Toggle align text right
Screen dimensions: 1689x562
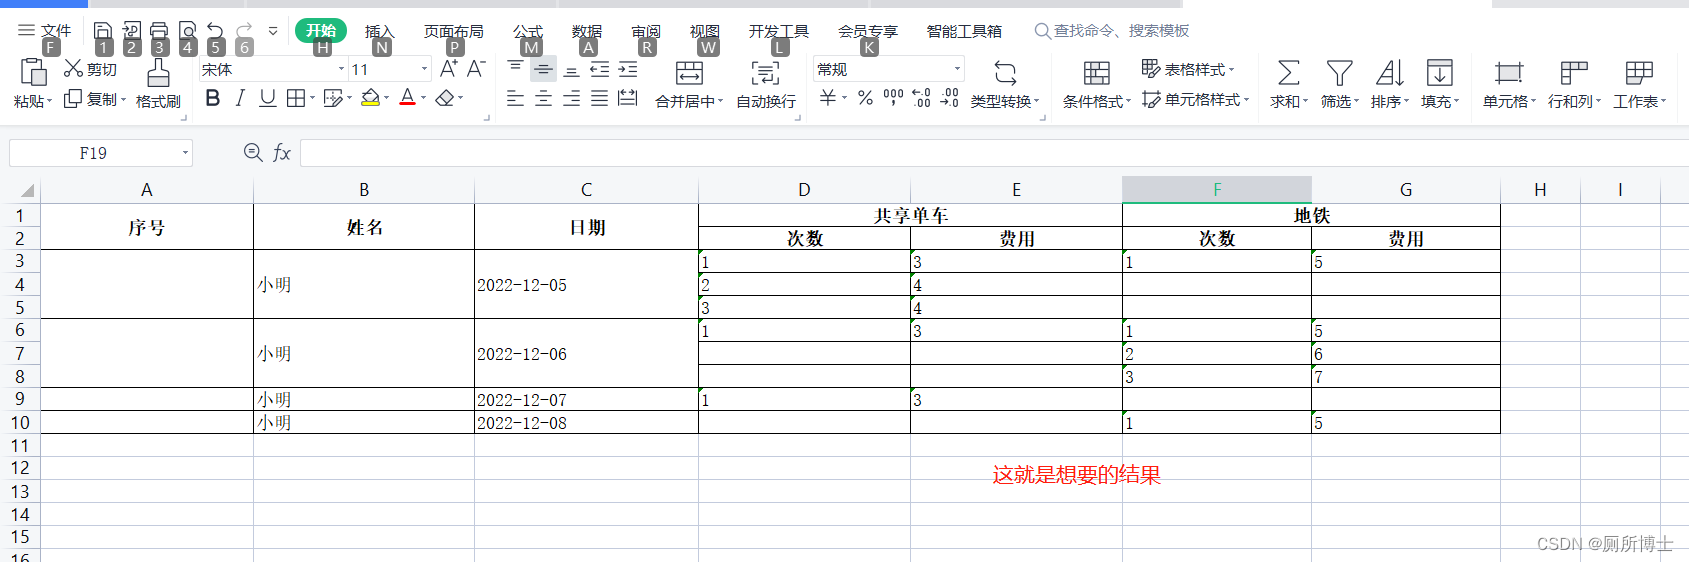click(x=571, y=98)
